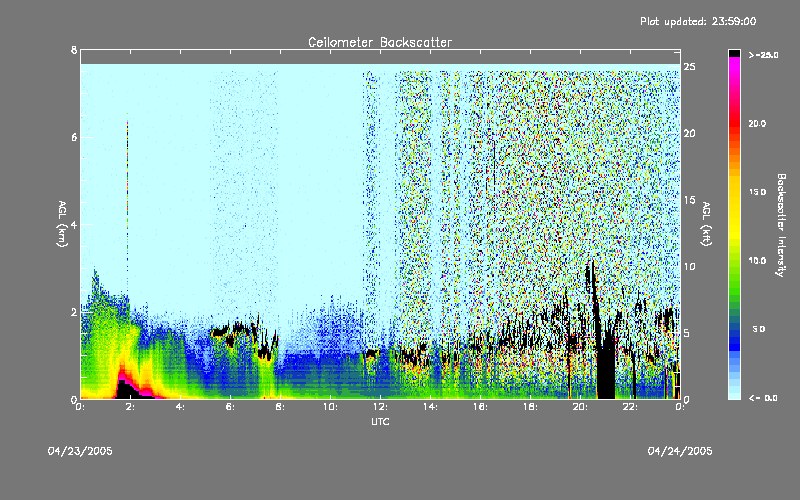Click the colorbar label '<= 0.0'
This screenshot has height=500, width=800.
[x=763, y=397]
